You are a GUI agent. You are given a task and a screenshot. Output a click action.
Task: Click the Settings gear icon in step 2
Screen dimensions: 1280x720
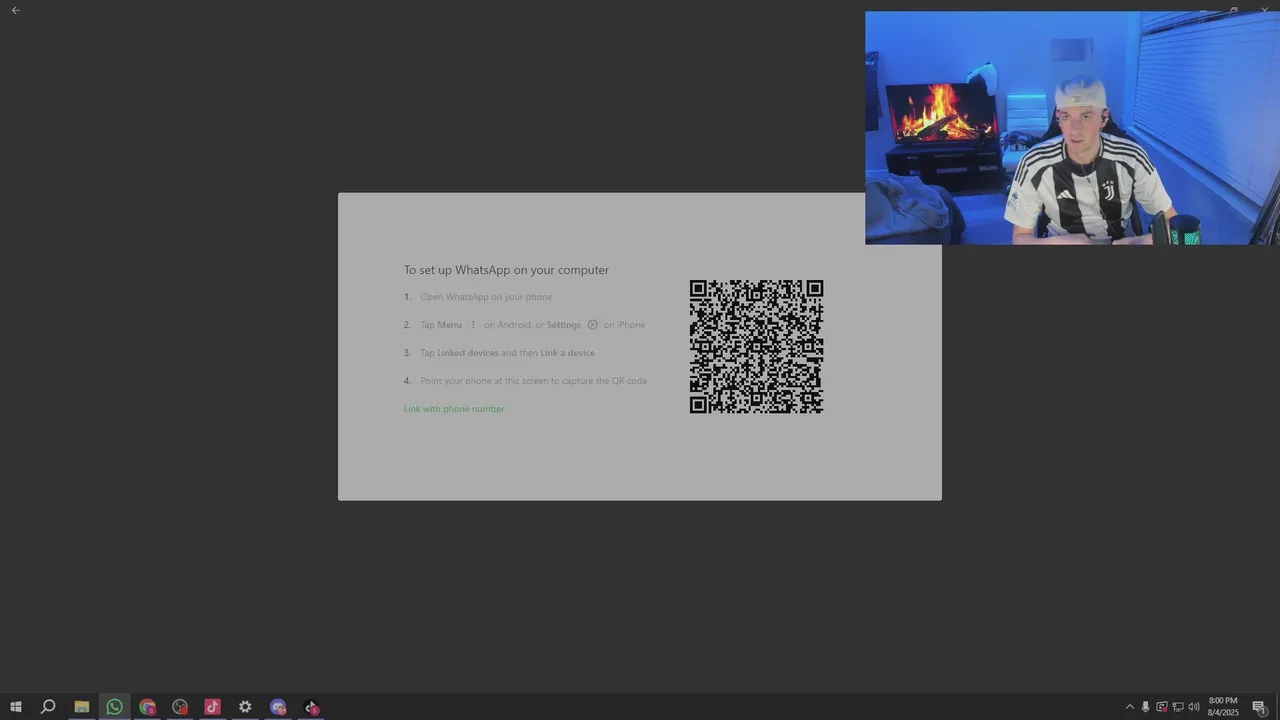(x=592, y=325)
